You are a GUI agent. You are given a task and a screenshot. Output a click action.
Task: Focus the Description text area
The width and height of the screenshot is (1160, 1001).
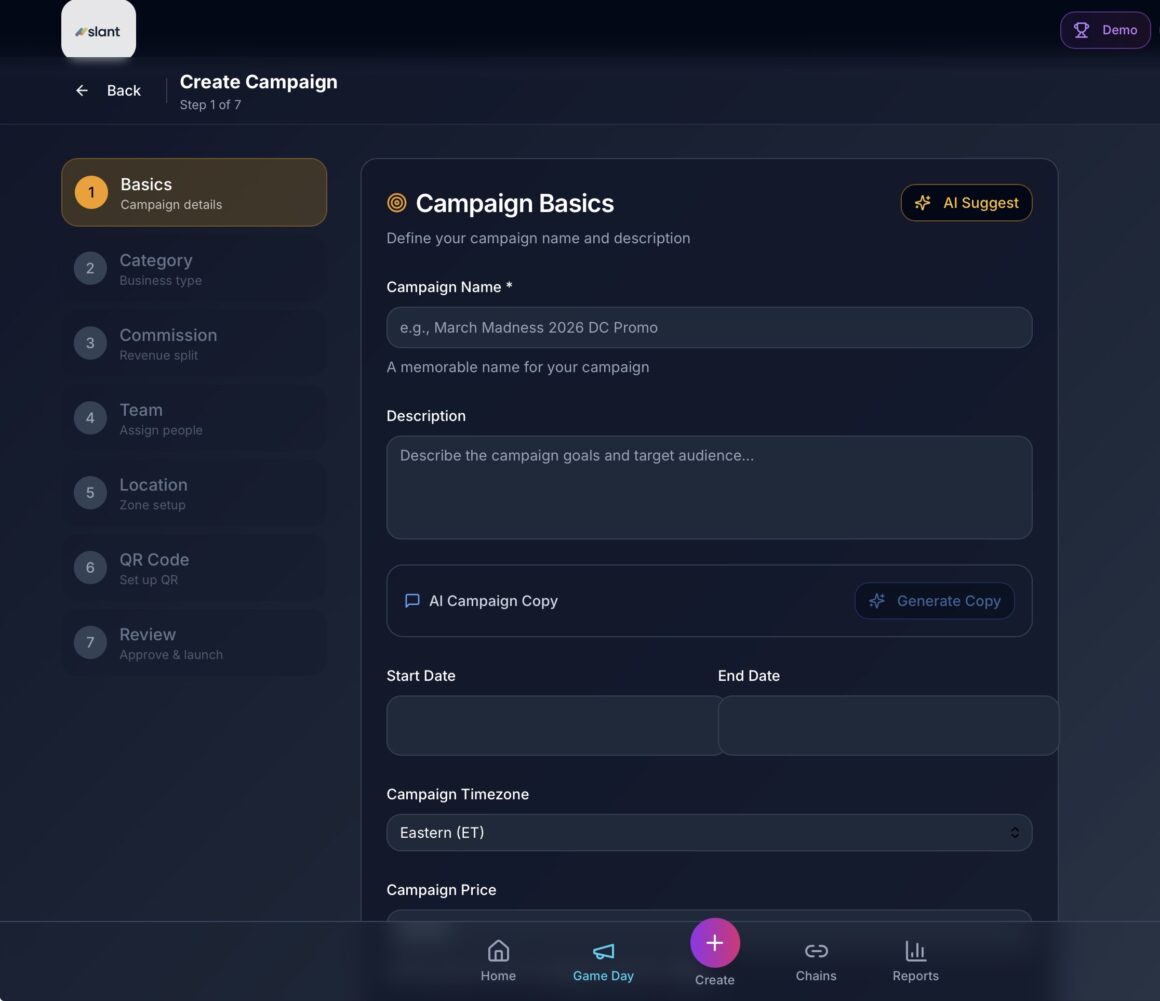[709, 487]
